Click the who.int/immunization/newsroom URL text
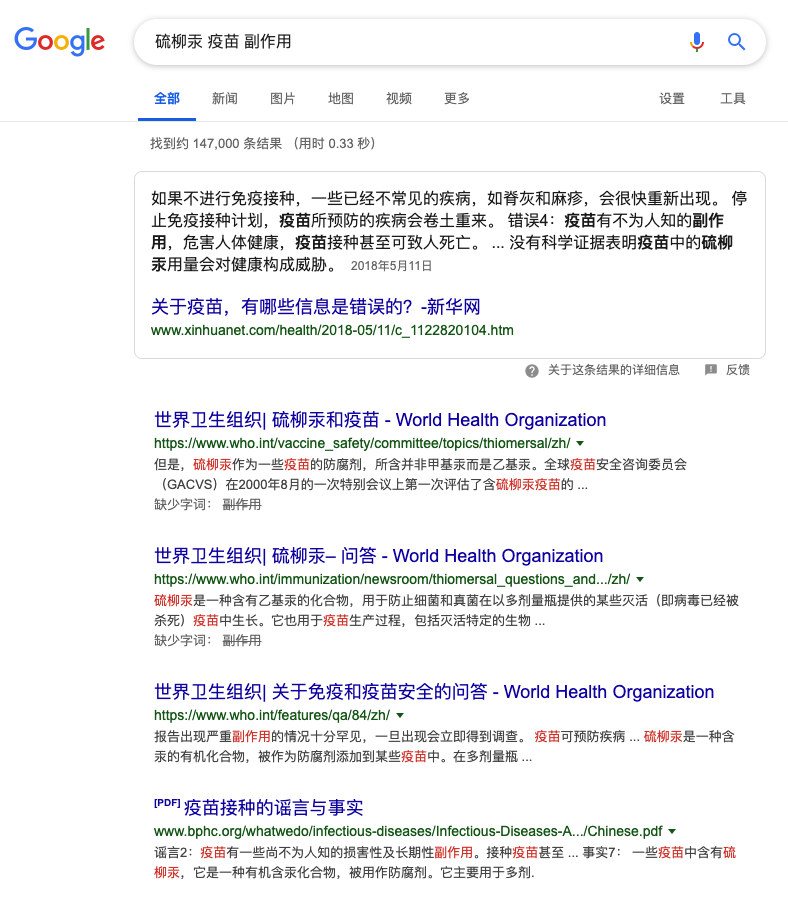 pyautogui.click(x=392, y=579)
